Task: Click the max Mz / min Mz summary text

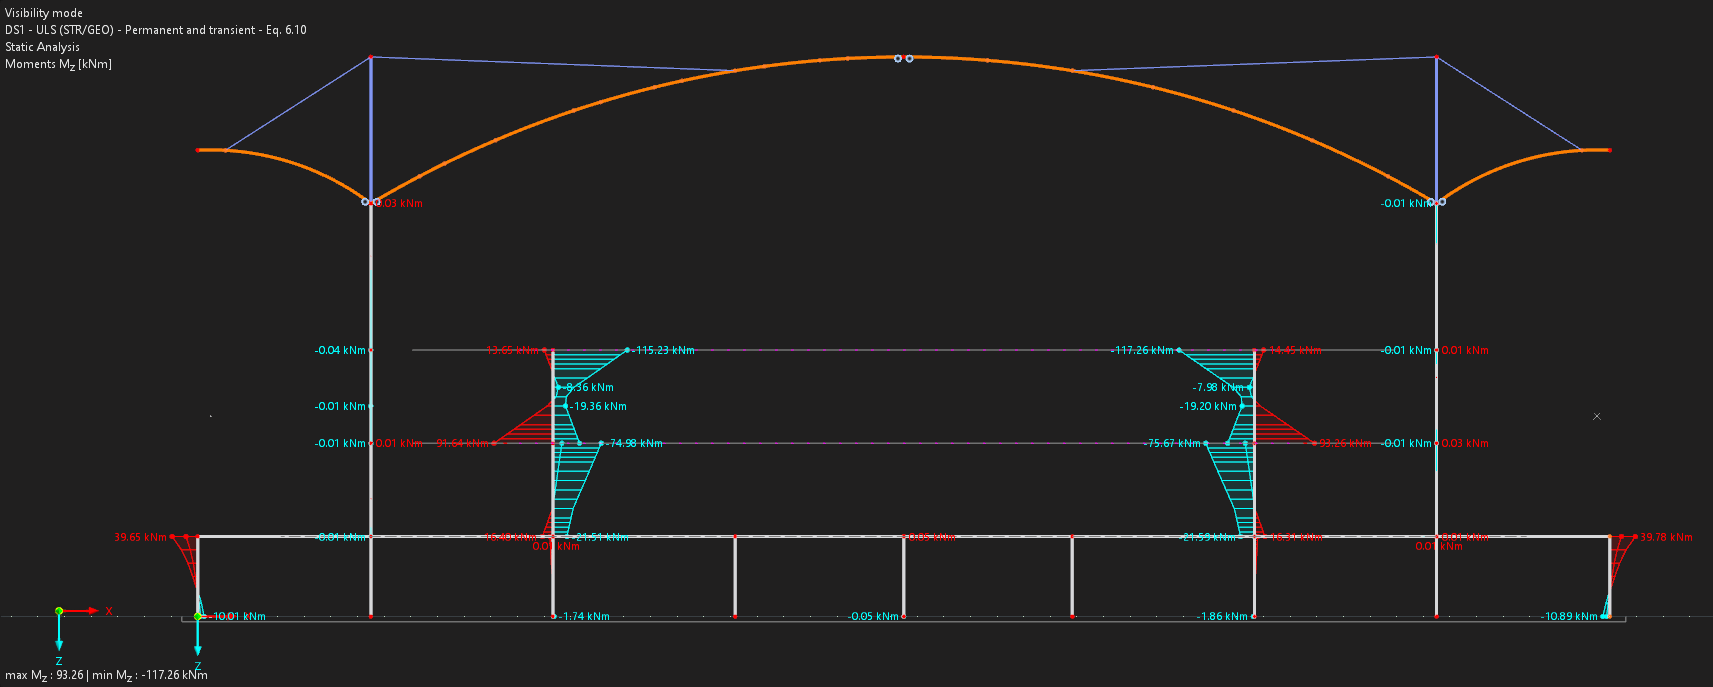Action: [106, 675]
